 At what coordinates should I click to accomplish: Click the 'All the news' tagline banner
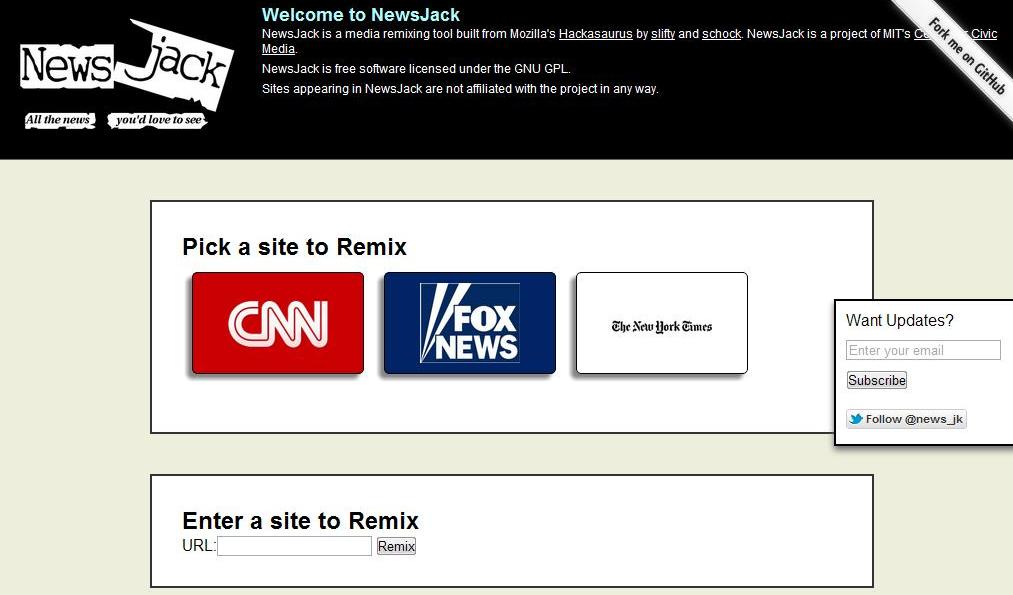[x=59, y=120]
